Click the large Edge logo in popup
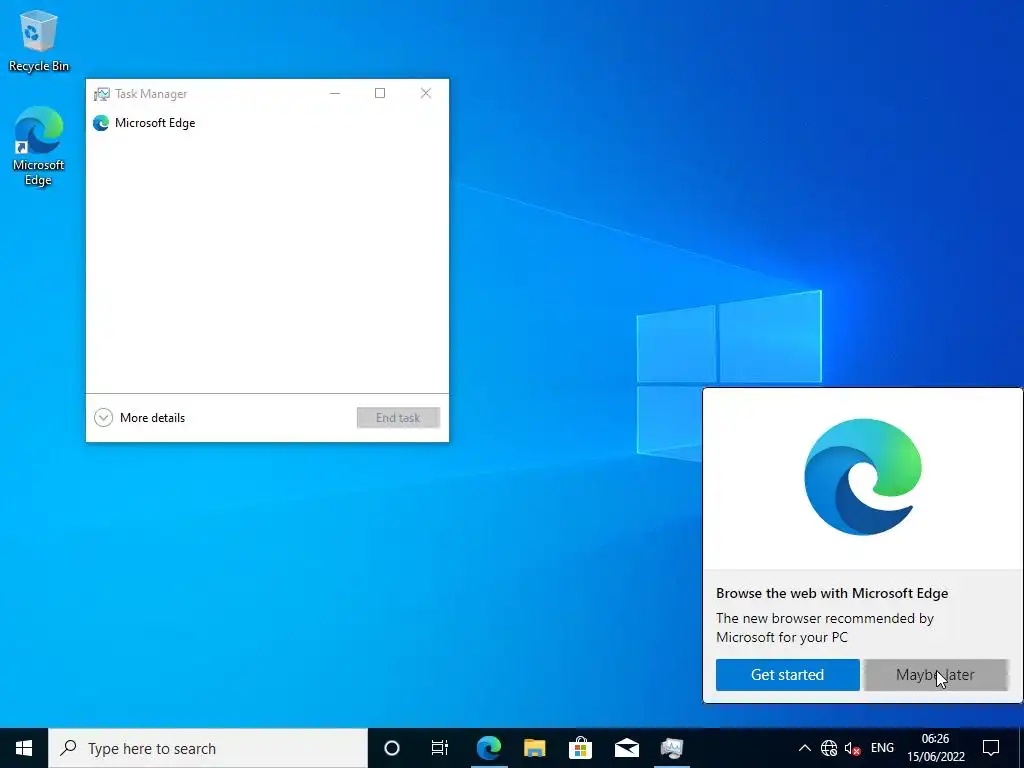Screen dimensions: 1024x768 (863, 477)
